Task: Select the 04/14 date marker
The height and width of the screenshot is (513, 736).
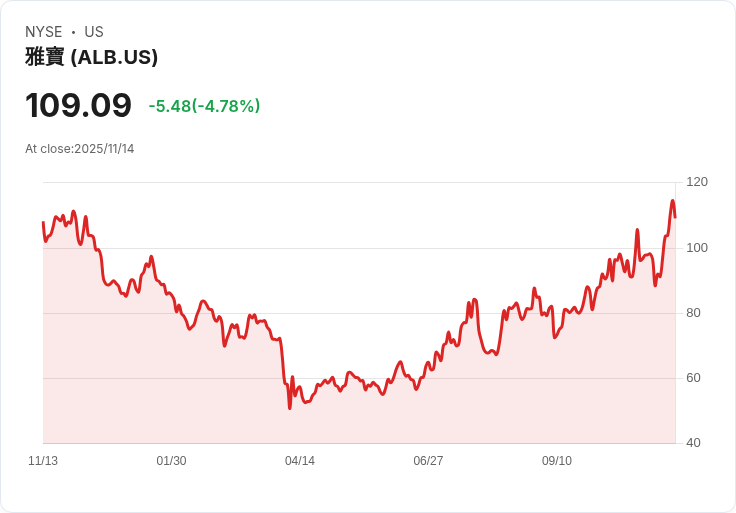Action: pos(300,461)
